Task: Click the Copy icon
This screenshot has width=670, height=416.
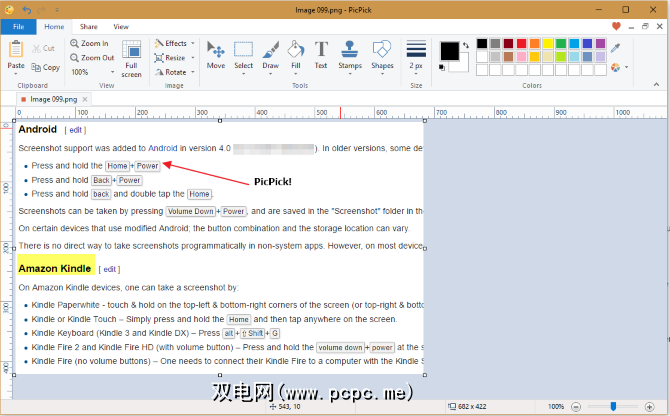Action: [x=36, y=67]
